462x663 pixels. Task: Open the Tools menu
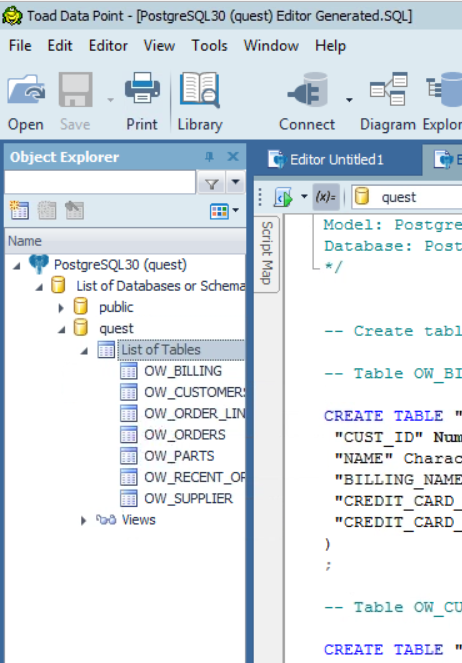click(x=209, y=46)
